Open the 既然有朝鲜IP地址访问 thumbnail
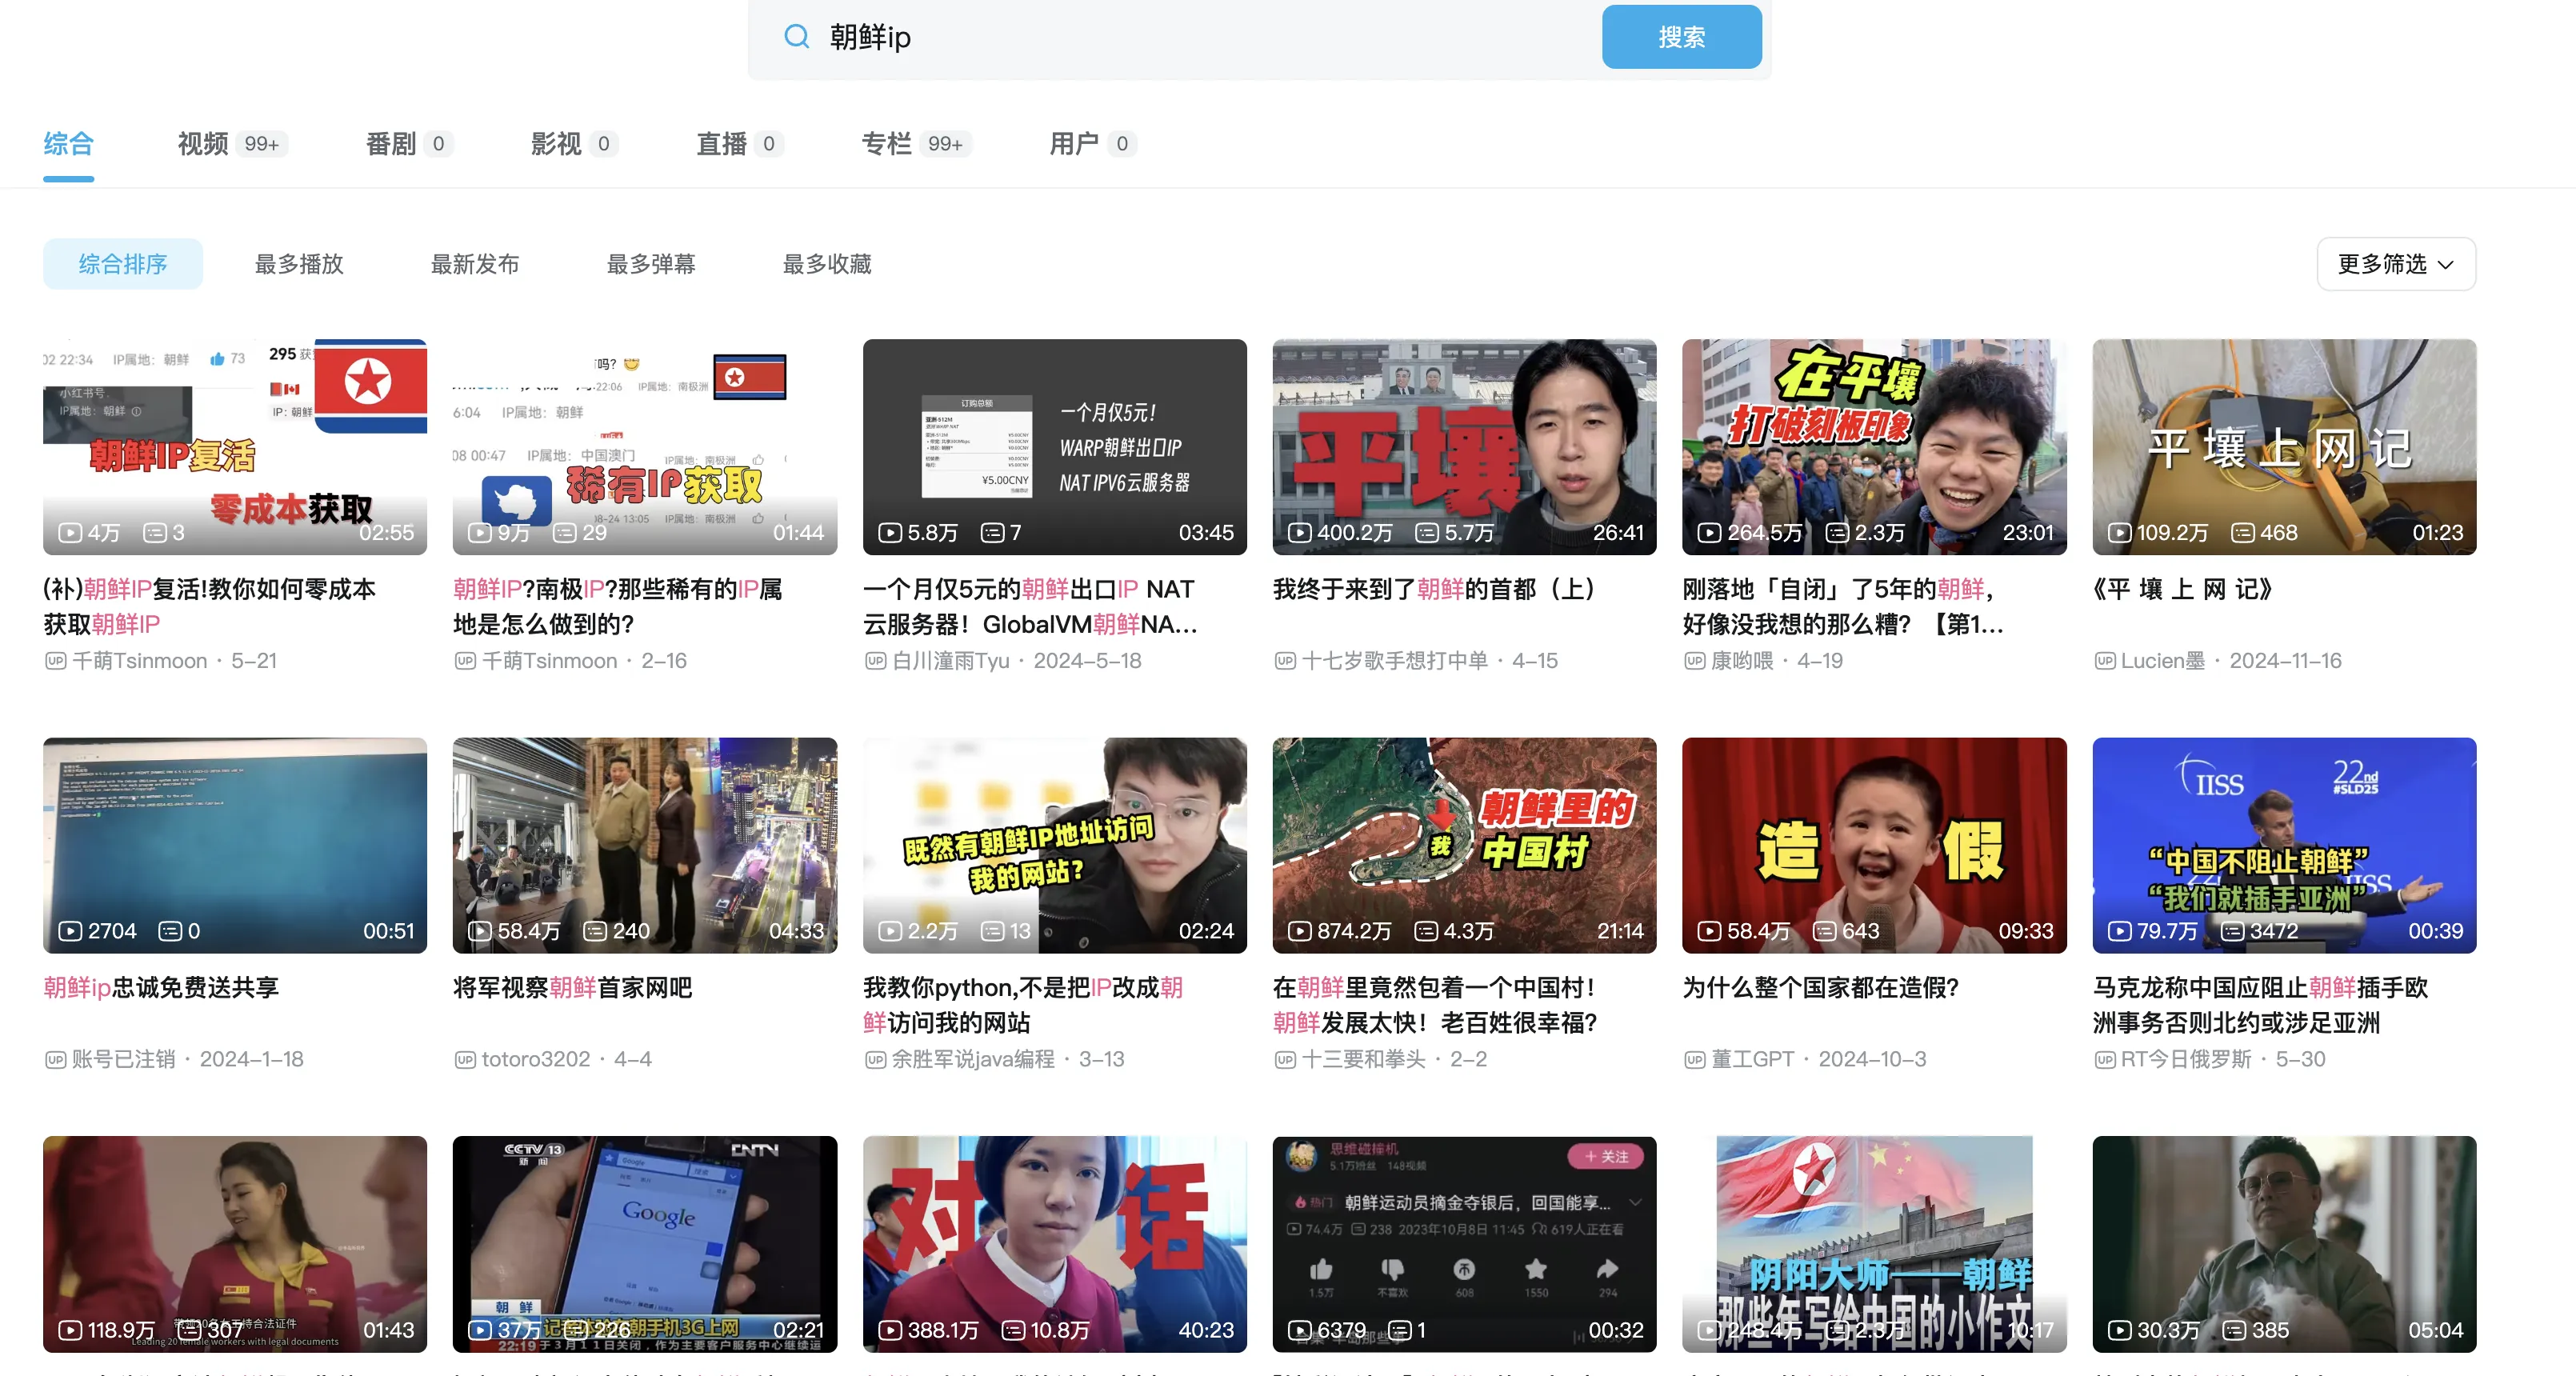Screen dimensions: 2576x1376 [x=1055, y=845]
